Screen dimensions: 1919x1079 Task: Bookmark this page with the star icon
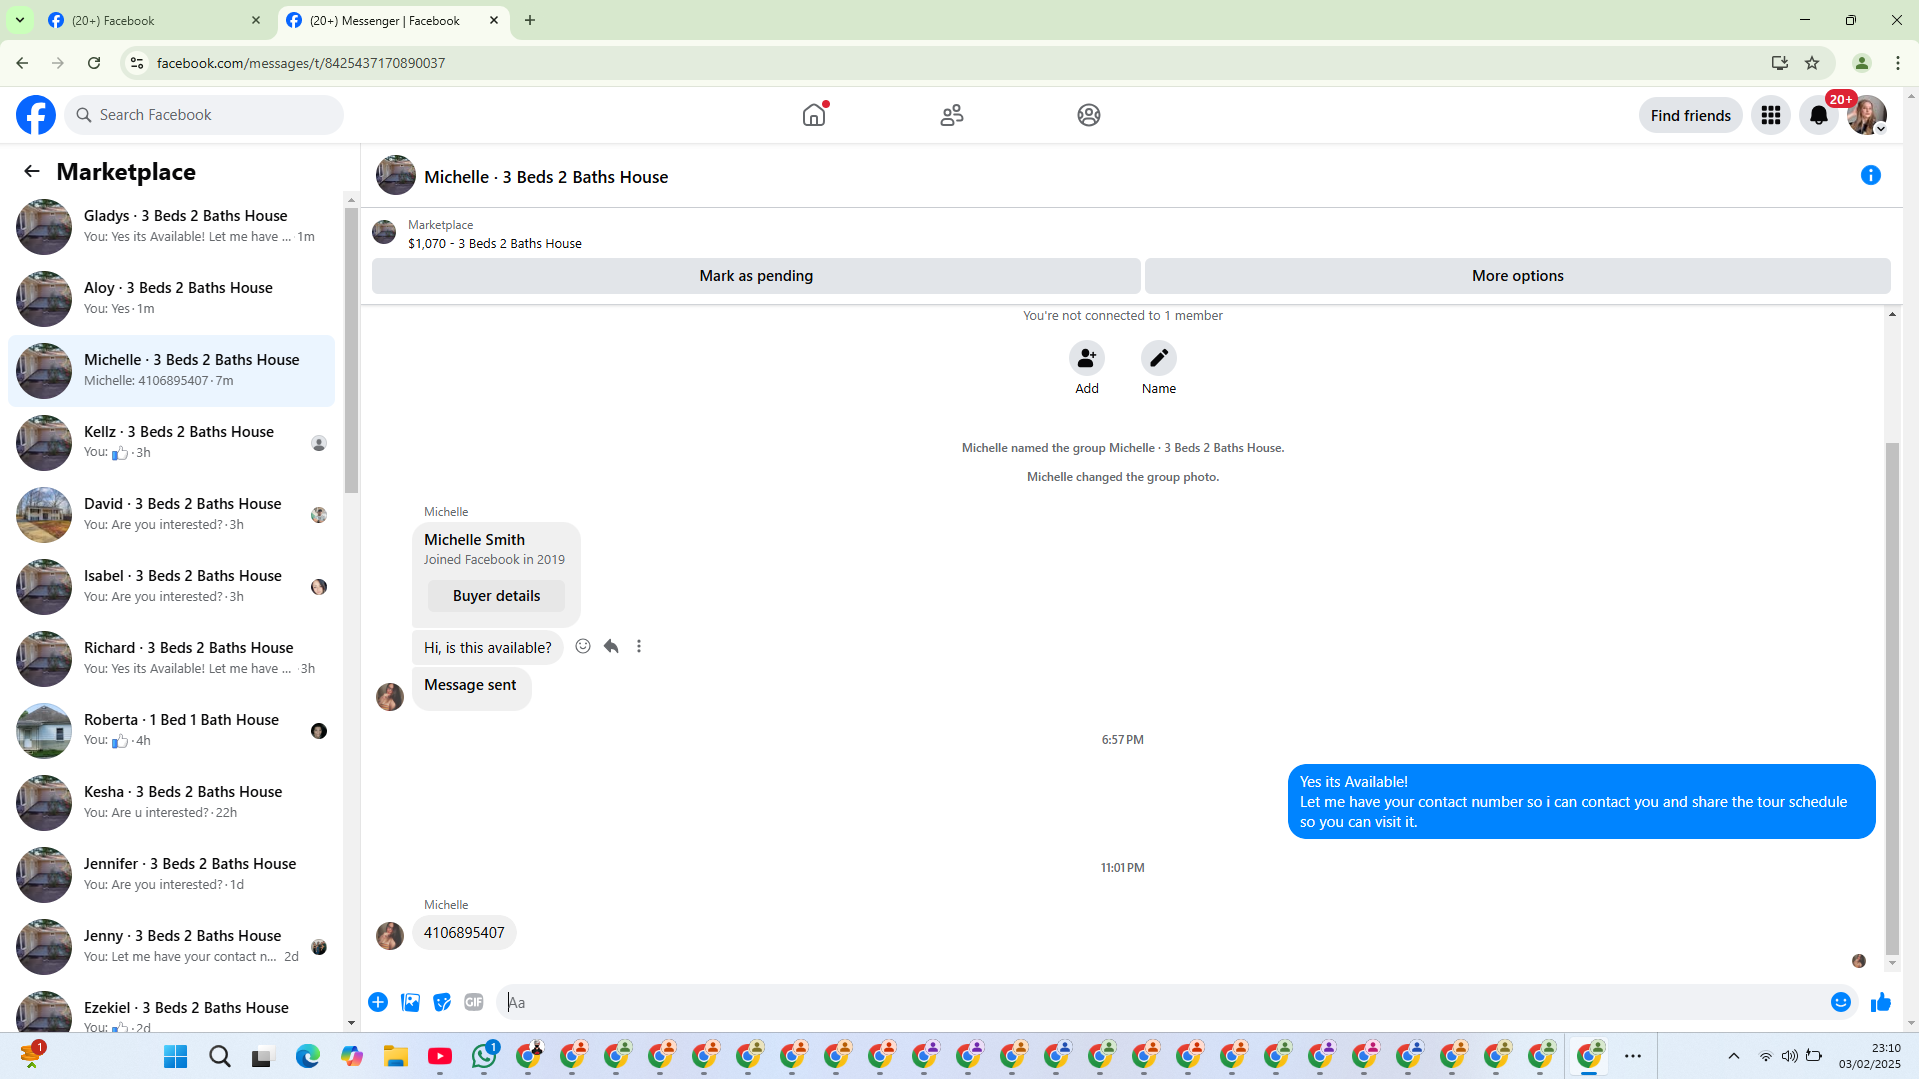click(x=1812, y=63)
